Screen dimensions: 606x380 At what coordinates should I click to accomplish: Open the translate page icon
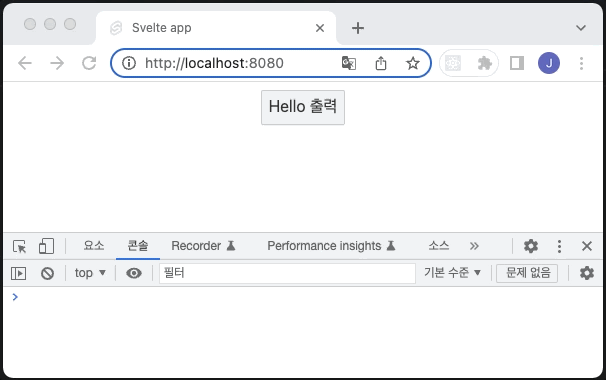pyautogui.click(x=349, y=63)
